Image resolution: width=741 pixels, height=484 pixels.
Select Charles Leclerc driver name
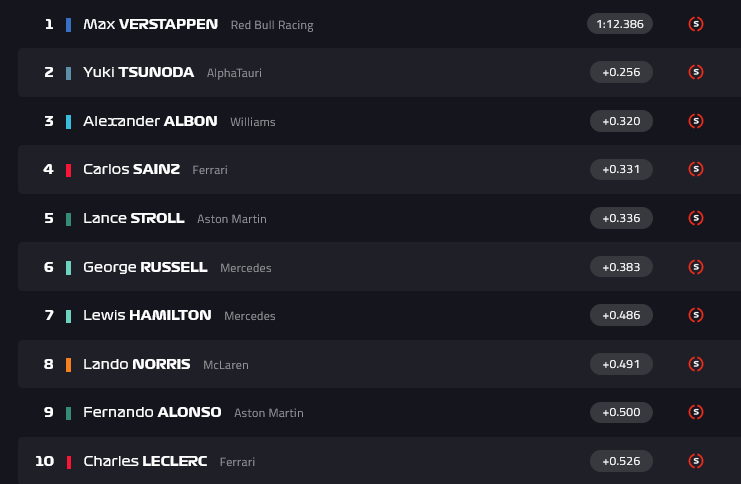145,461
